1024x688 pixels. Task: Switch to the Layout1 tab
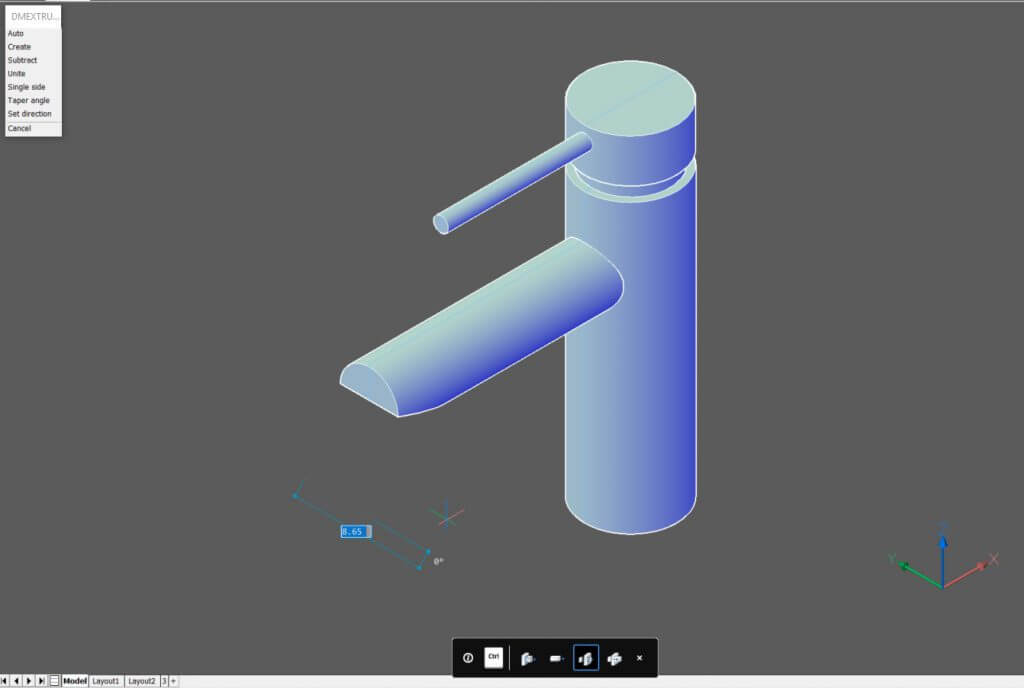click(105, 680)
